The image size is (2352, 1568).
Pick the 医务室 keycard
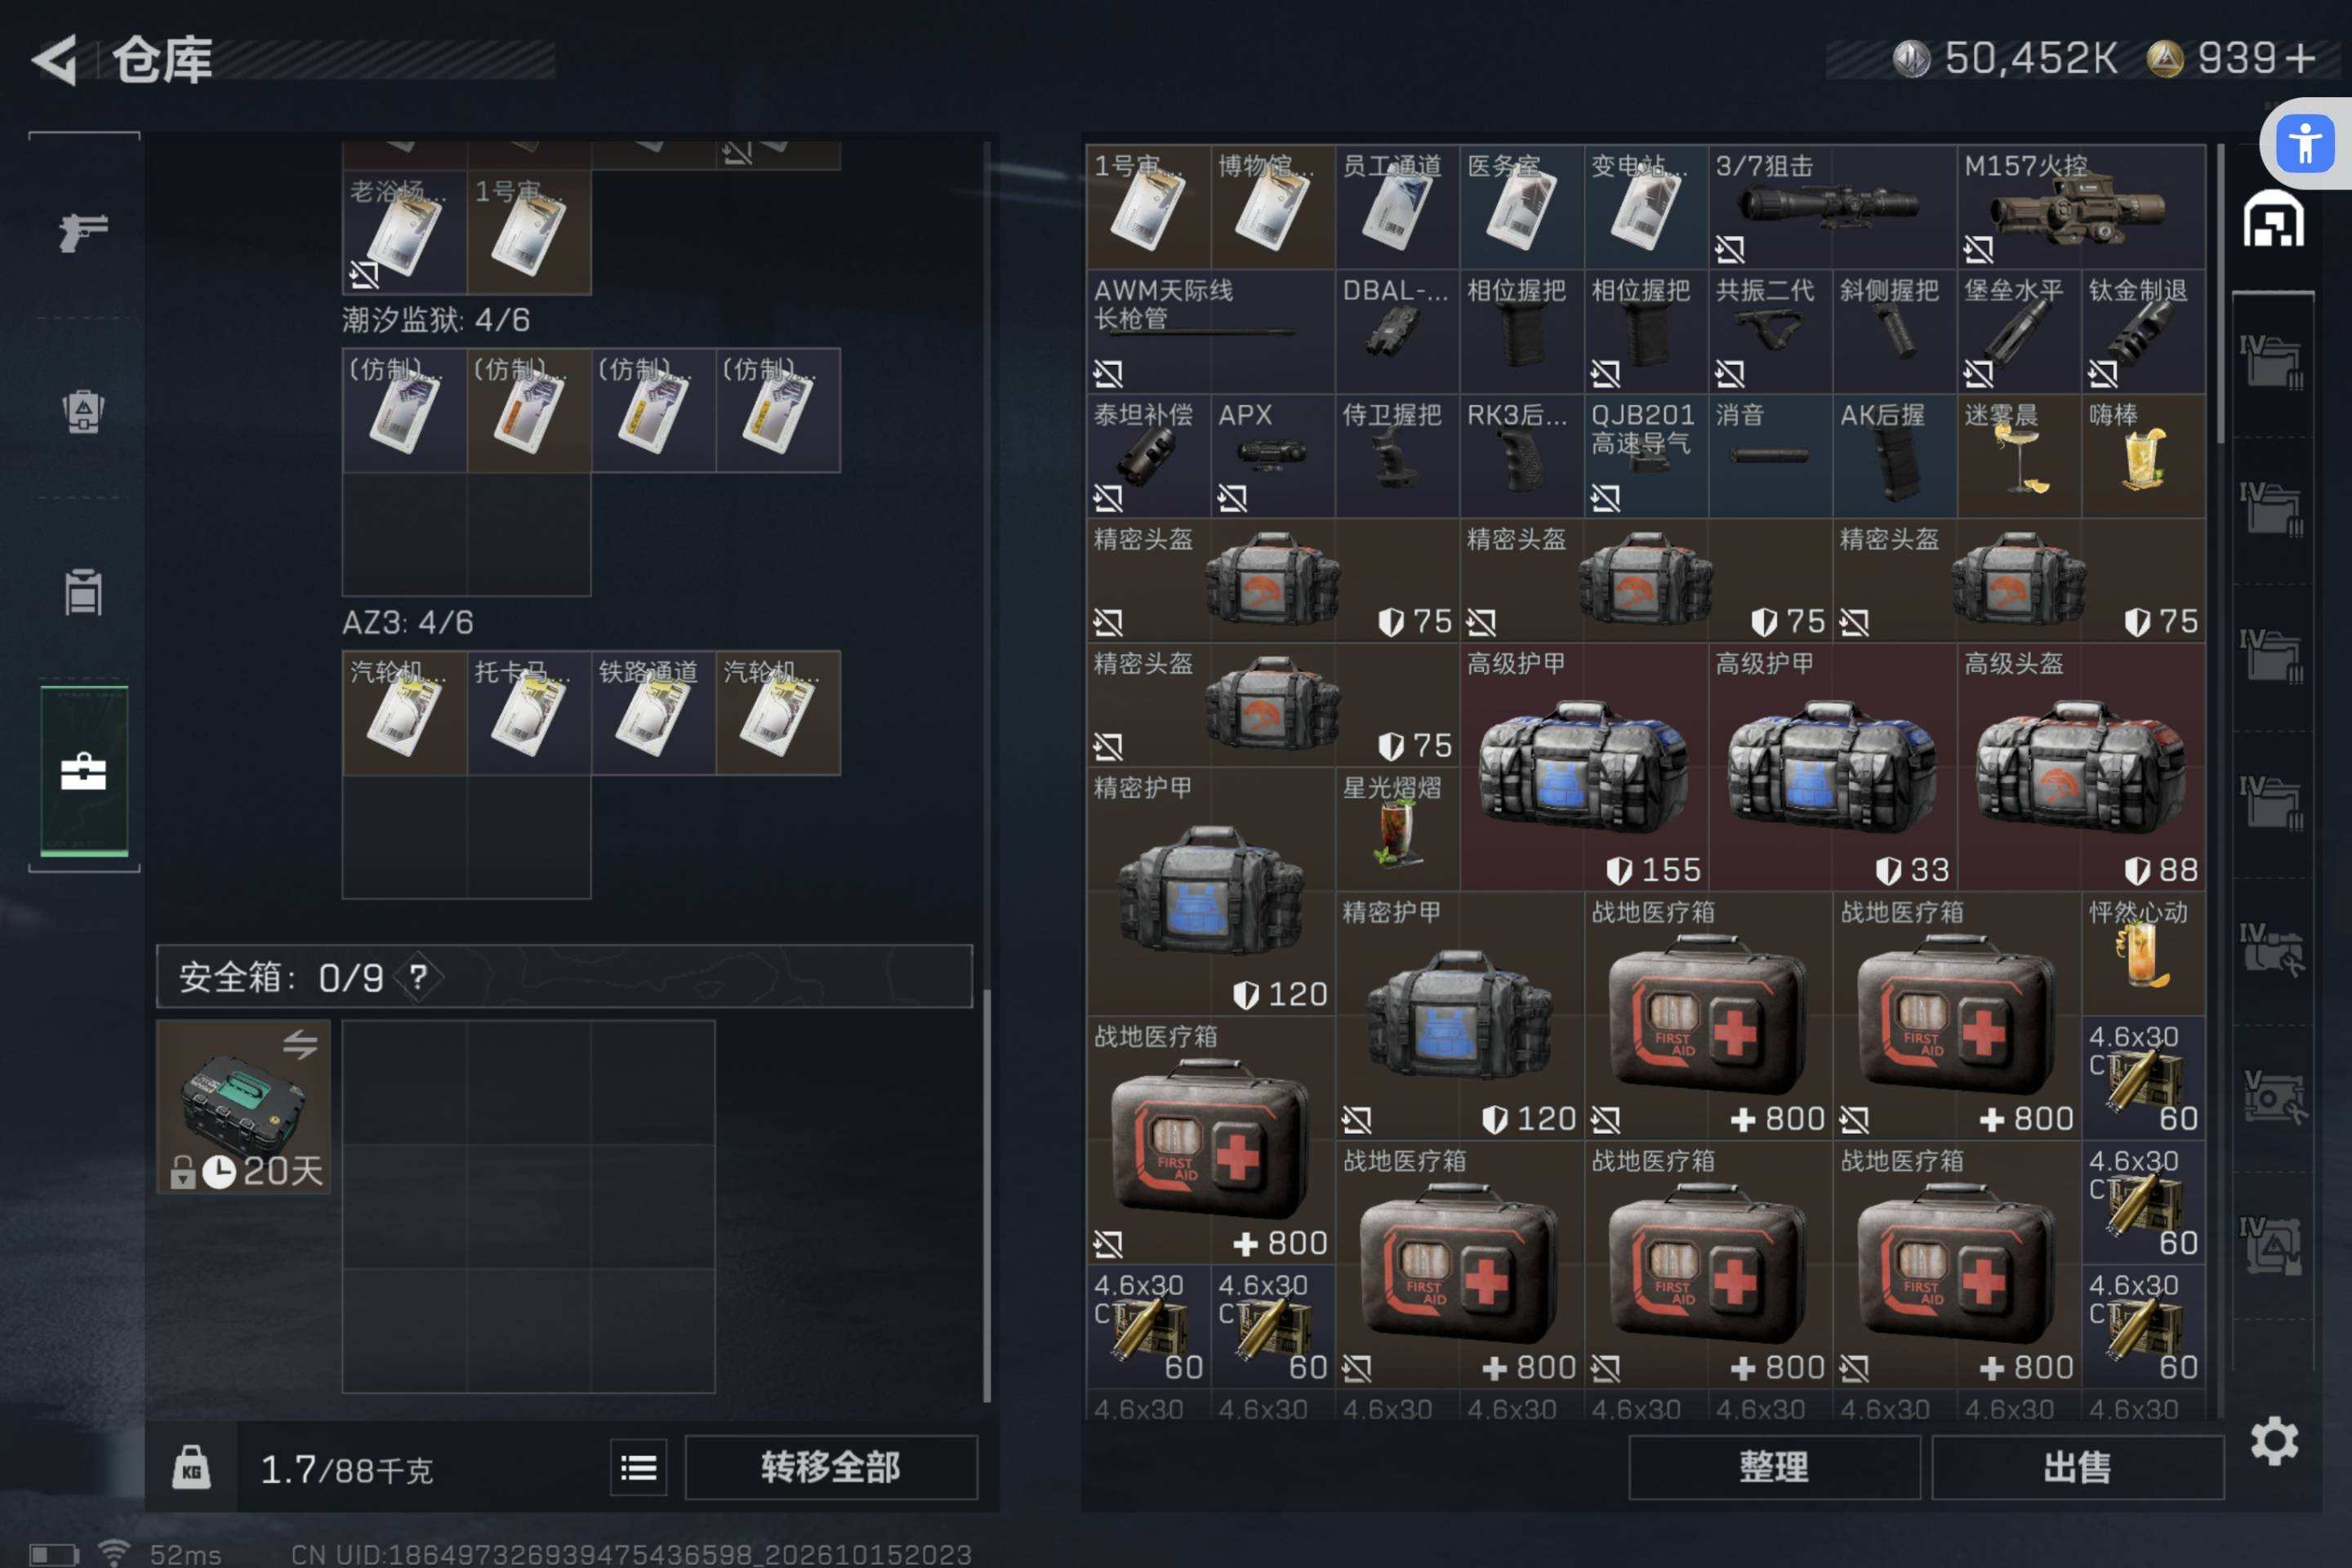(x=1522, y=207)
